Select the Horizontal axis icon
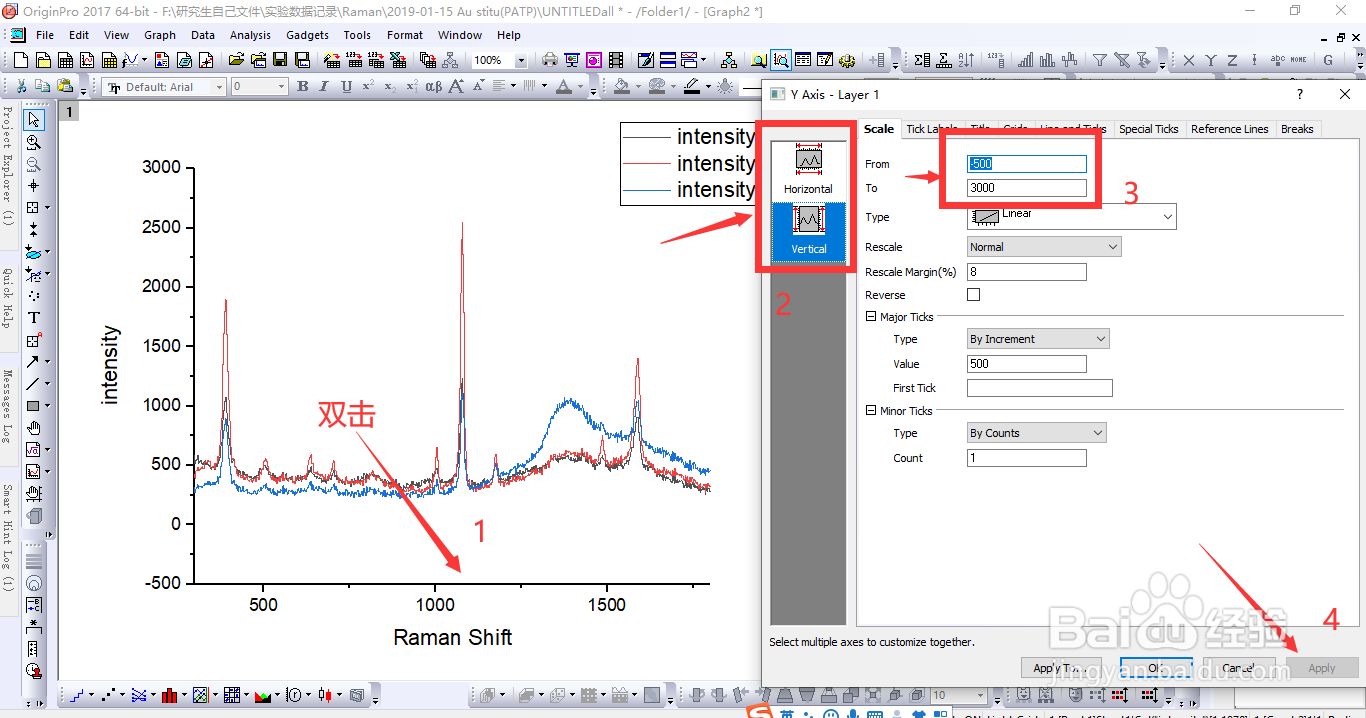Viewport: 1366px width, 718px height. click(x=808, y=169)
